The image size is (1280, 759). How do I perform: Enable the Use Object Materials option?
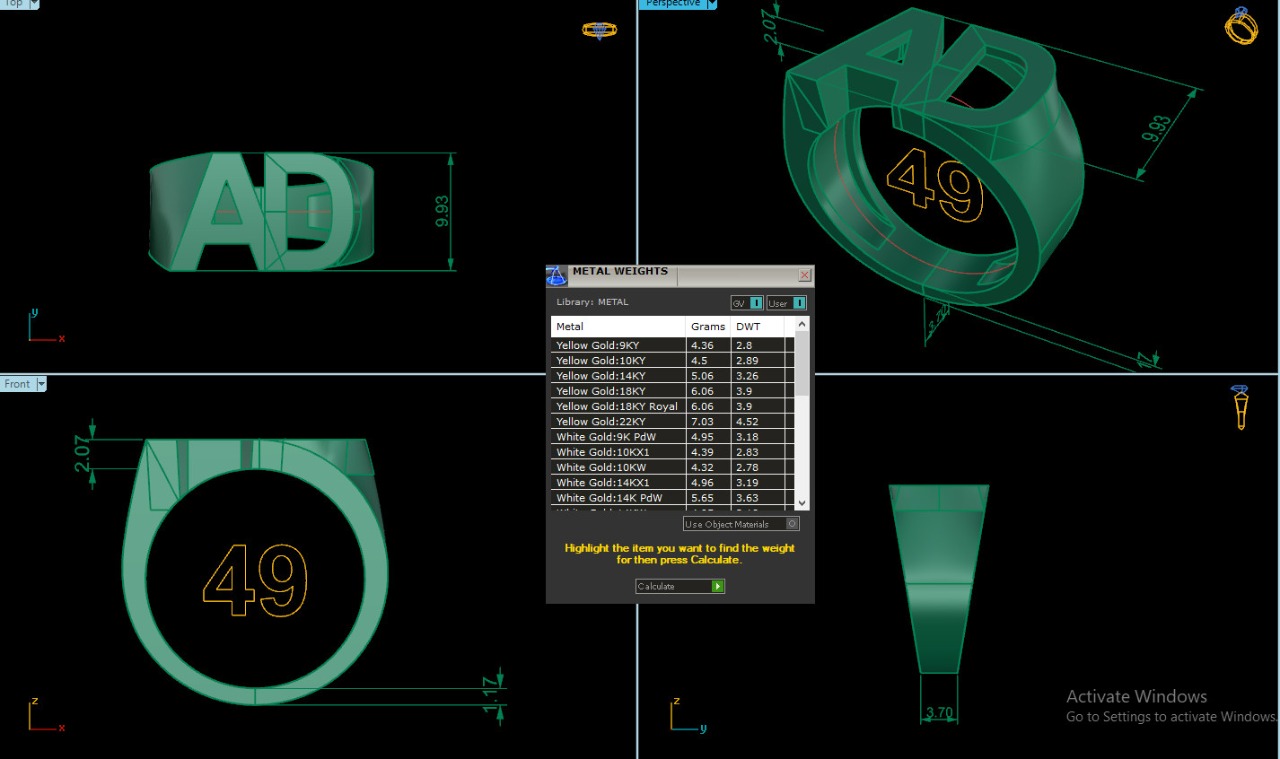click(x=792, y=524)
